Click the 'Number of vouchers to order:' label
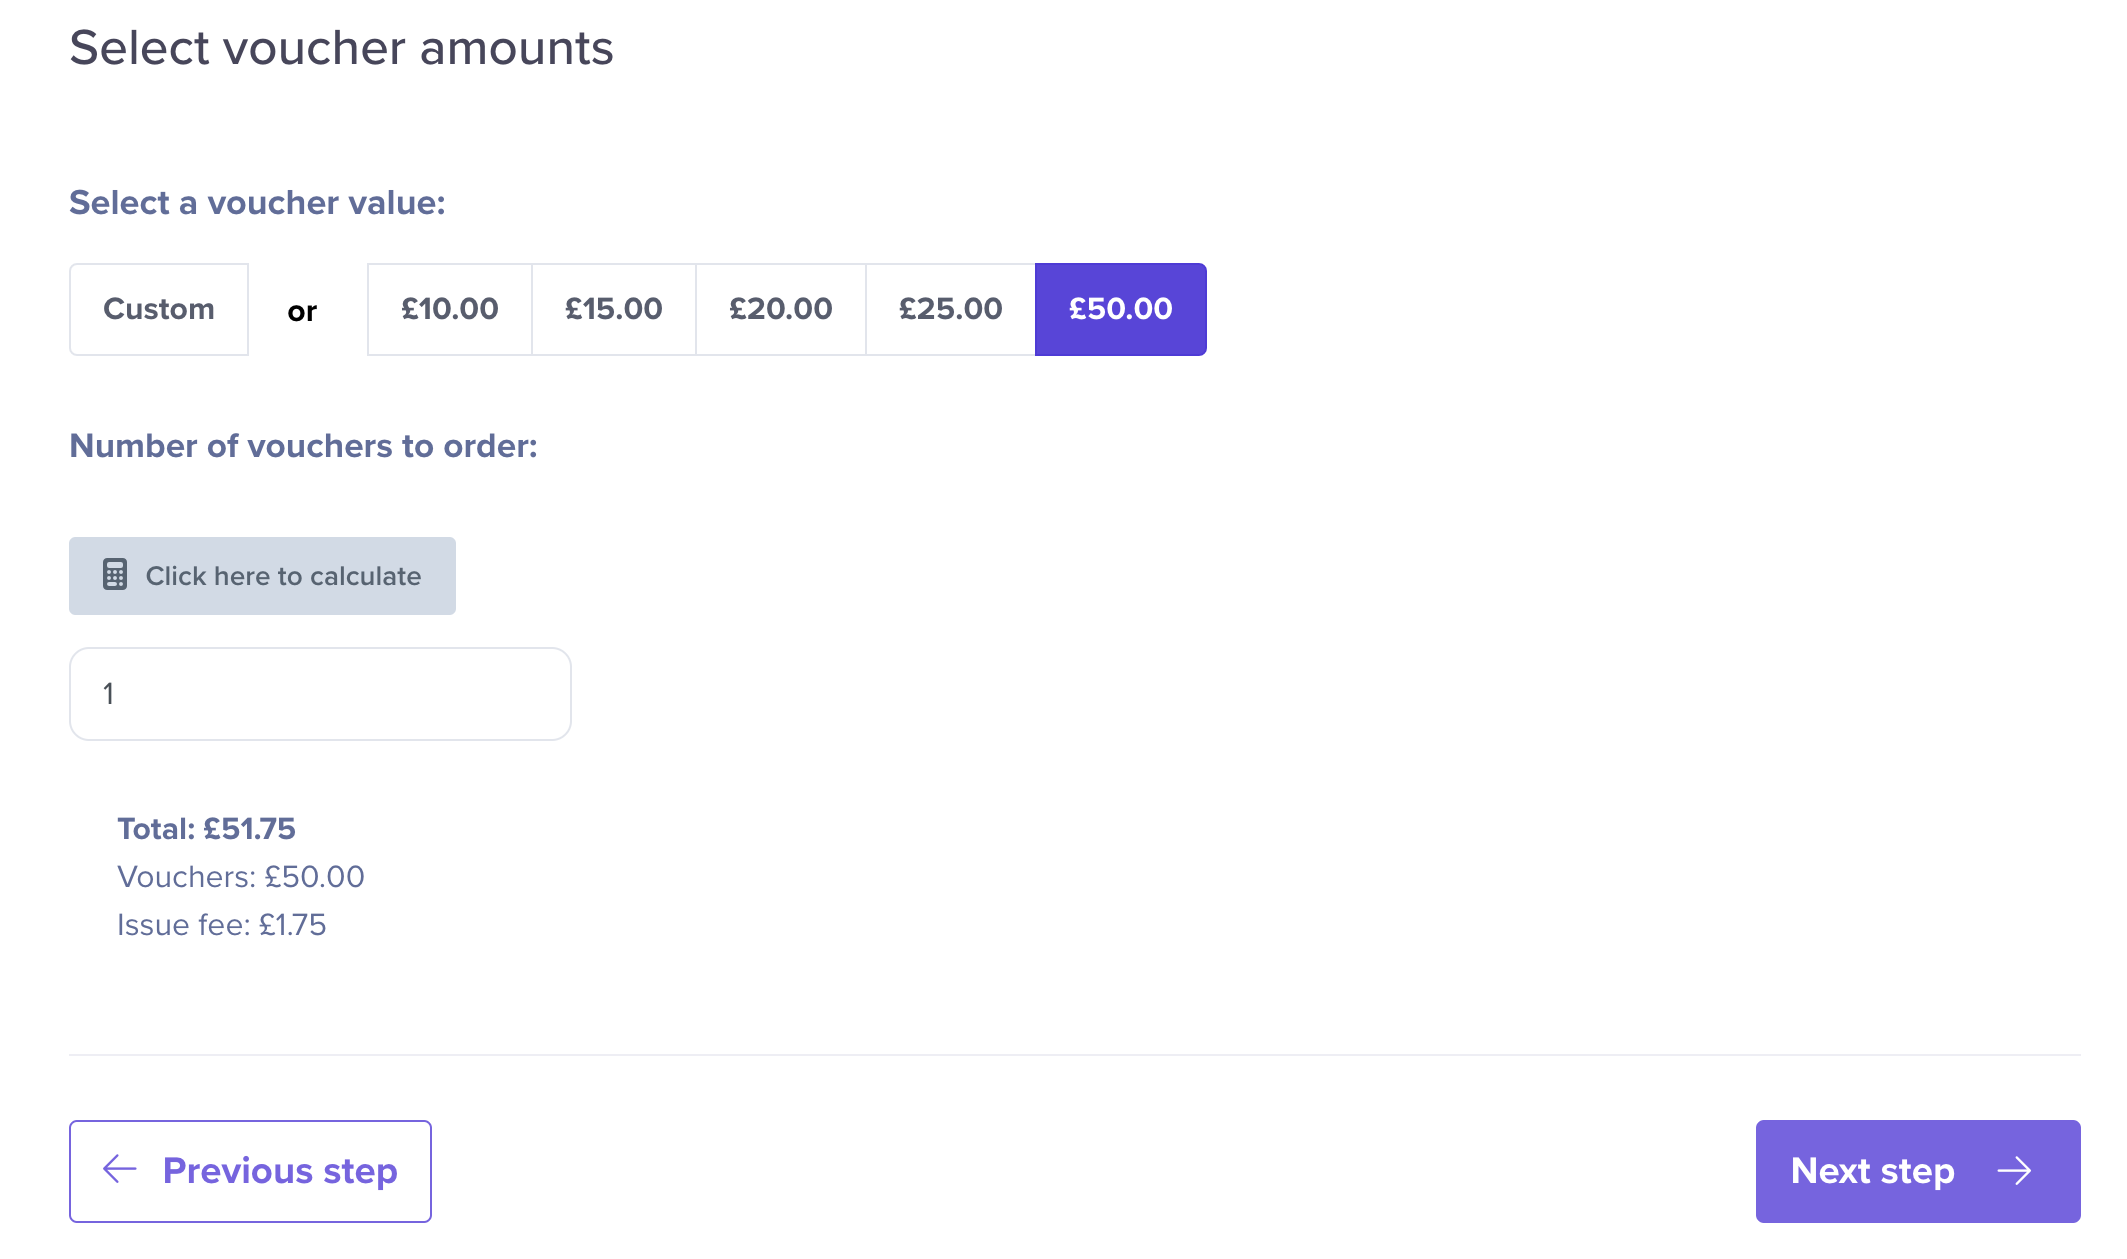2127x1259 pixels. coord(303,446)
